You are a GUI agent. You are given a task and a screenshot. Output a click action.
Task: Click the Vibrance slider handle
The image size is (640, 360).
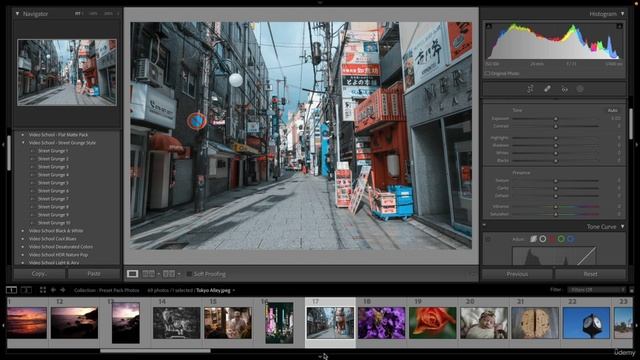pos(556,207)
